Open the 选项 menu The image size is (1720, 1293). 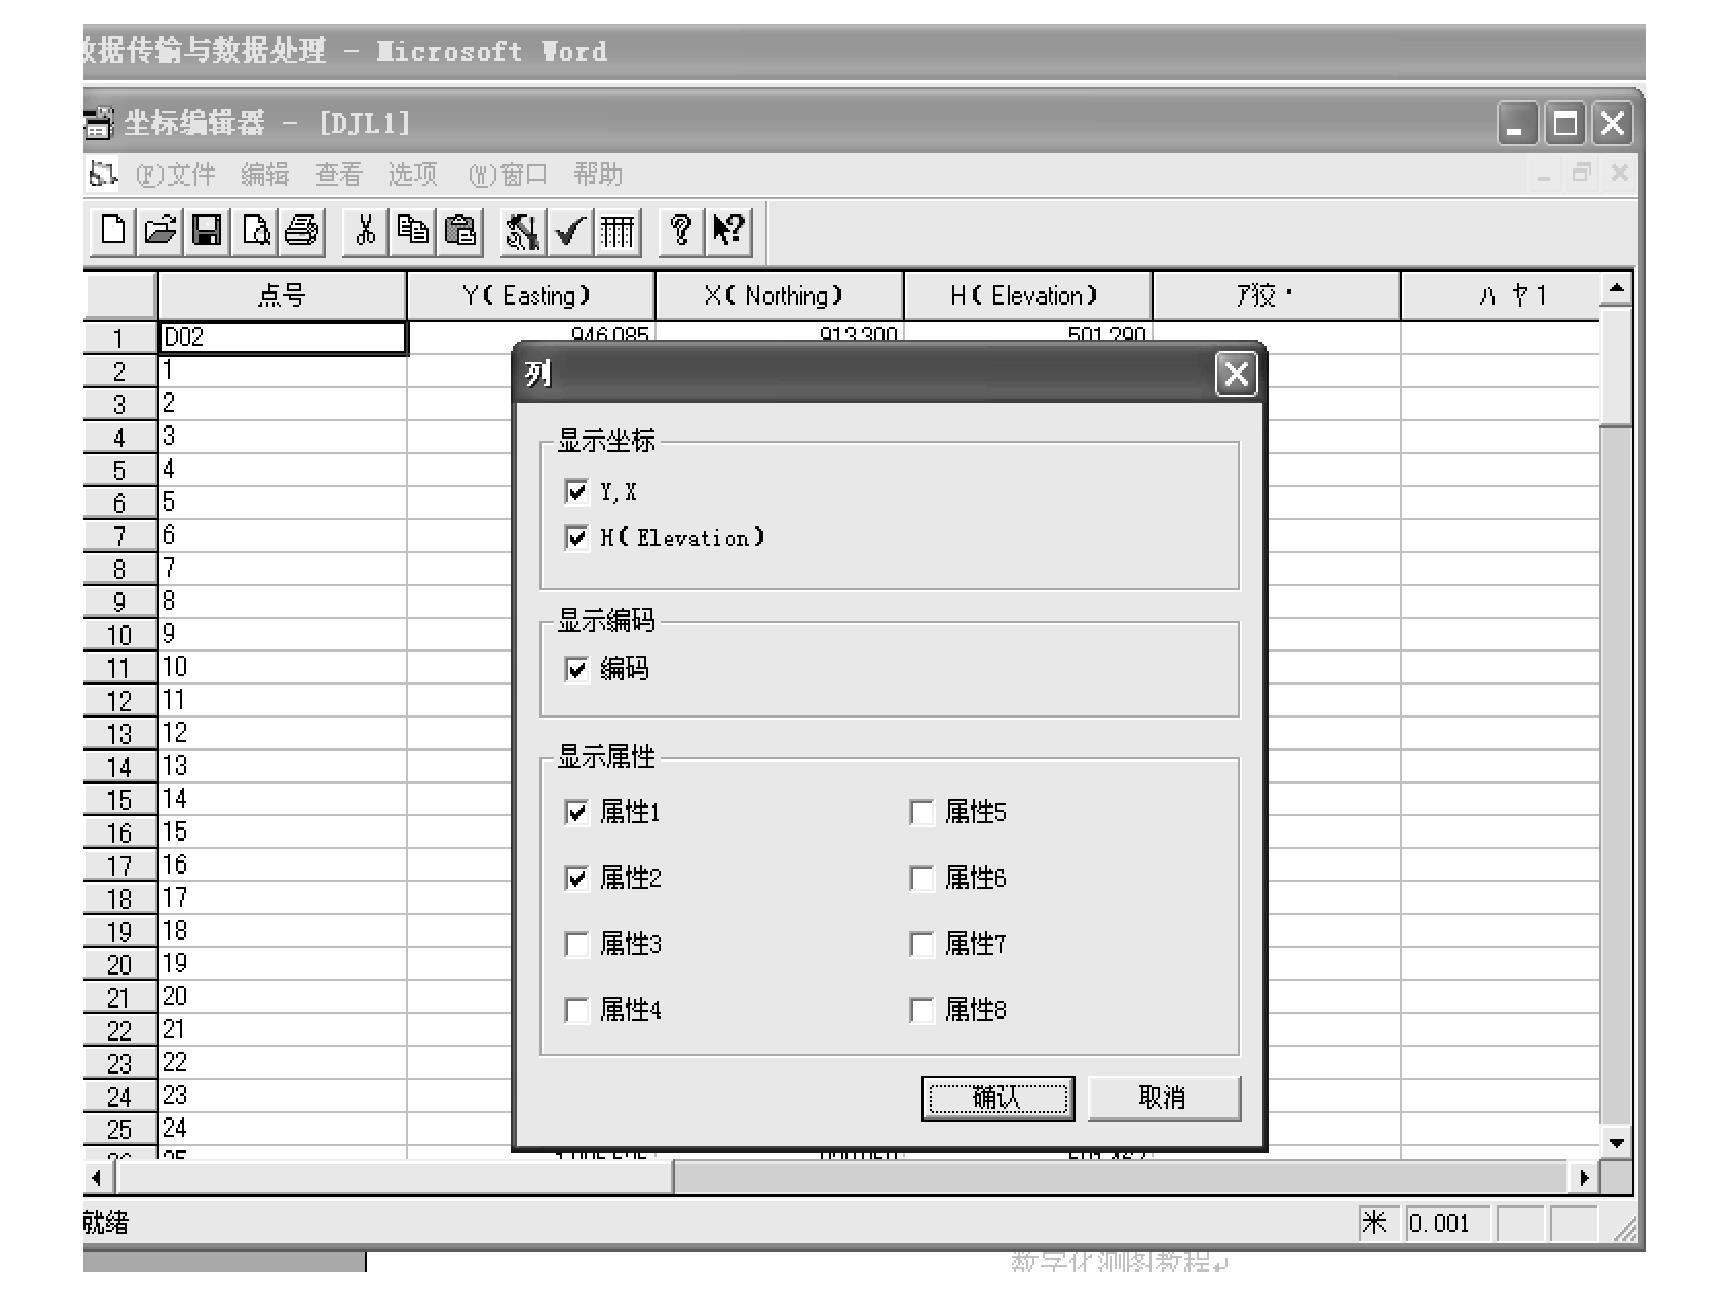[413, 175]
